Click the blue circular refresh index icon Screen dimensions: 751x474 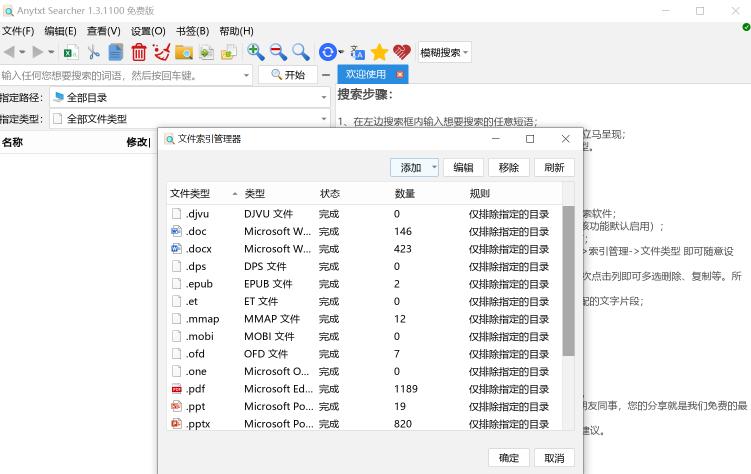[x=328, y=52]
